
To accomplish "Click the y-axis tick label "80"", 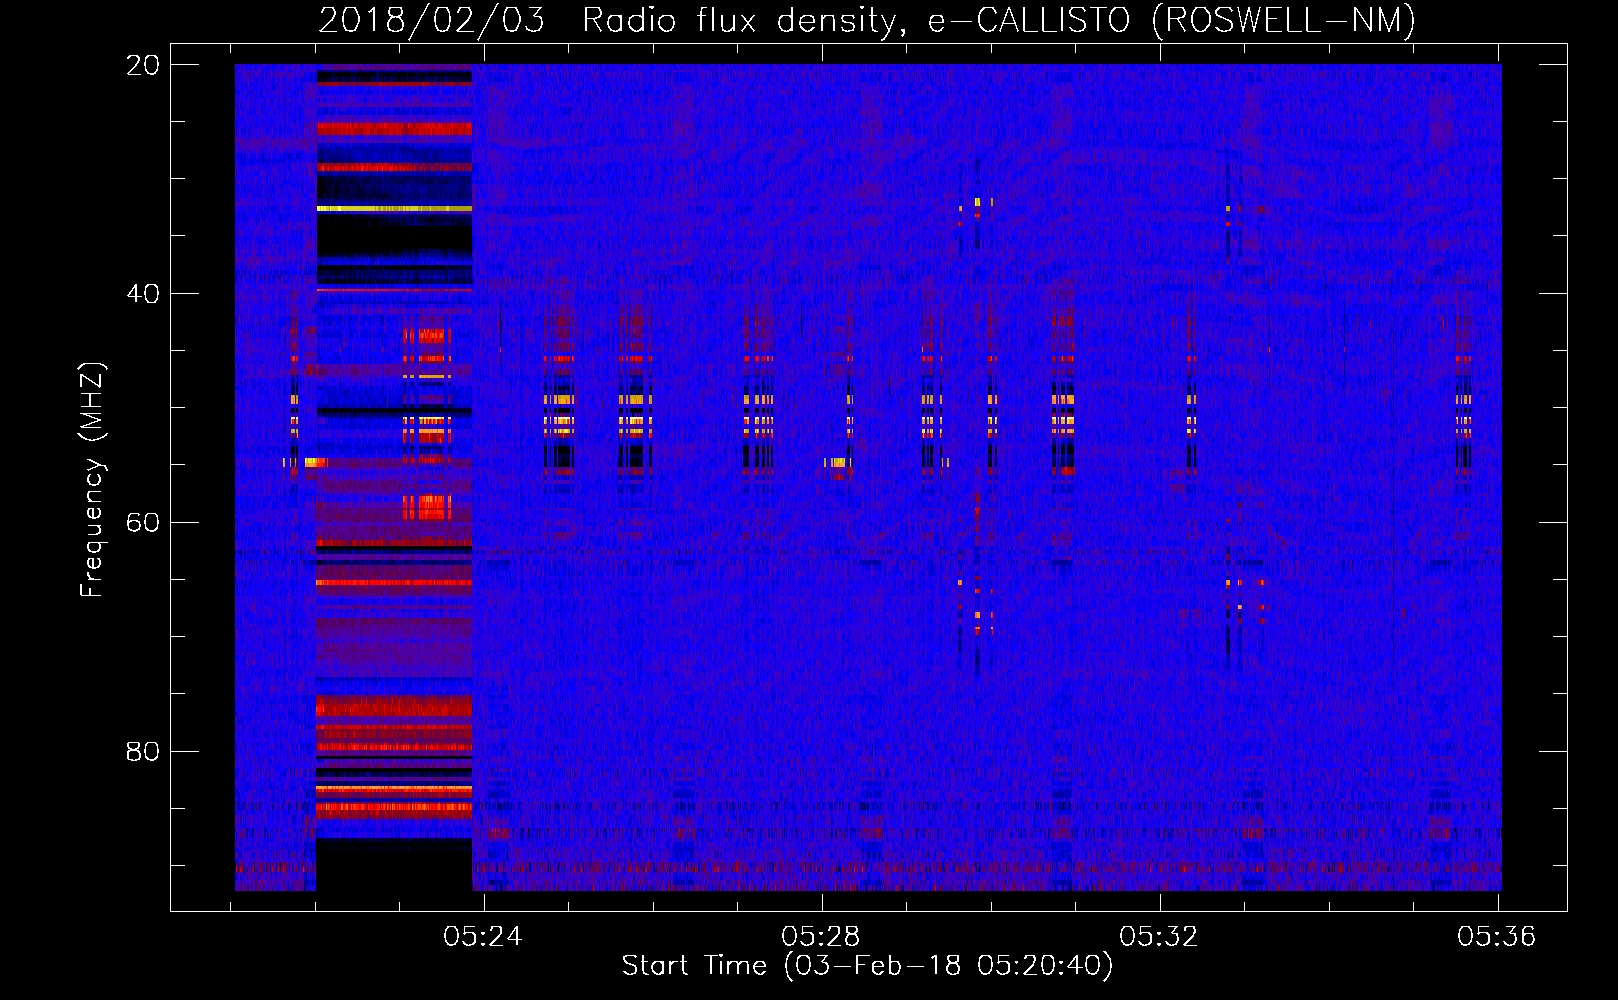I will pyautogui.click(x=143, y=751).
